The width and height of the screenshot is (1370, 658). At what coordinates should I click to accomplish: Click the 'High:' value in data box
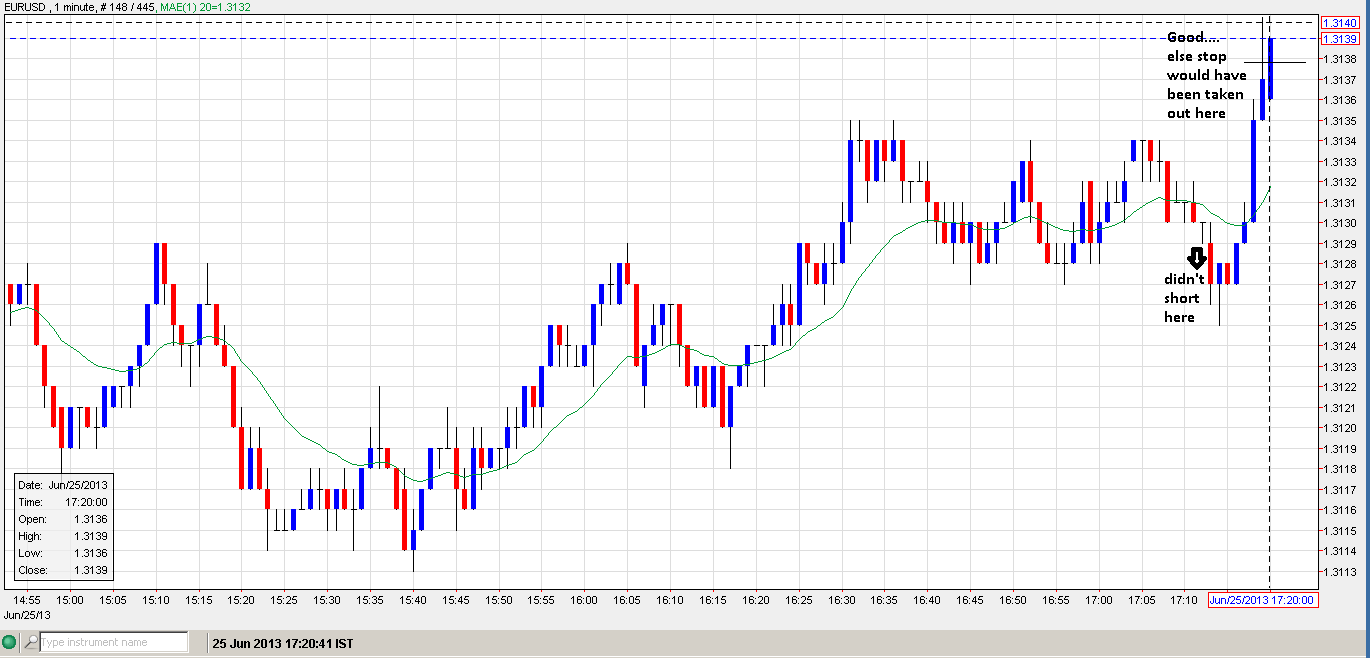point(90,536)
